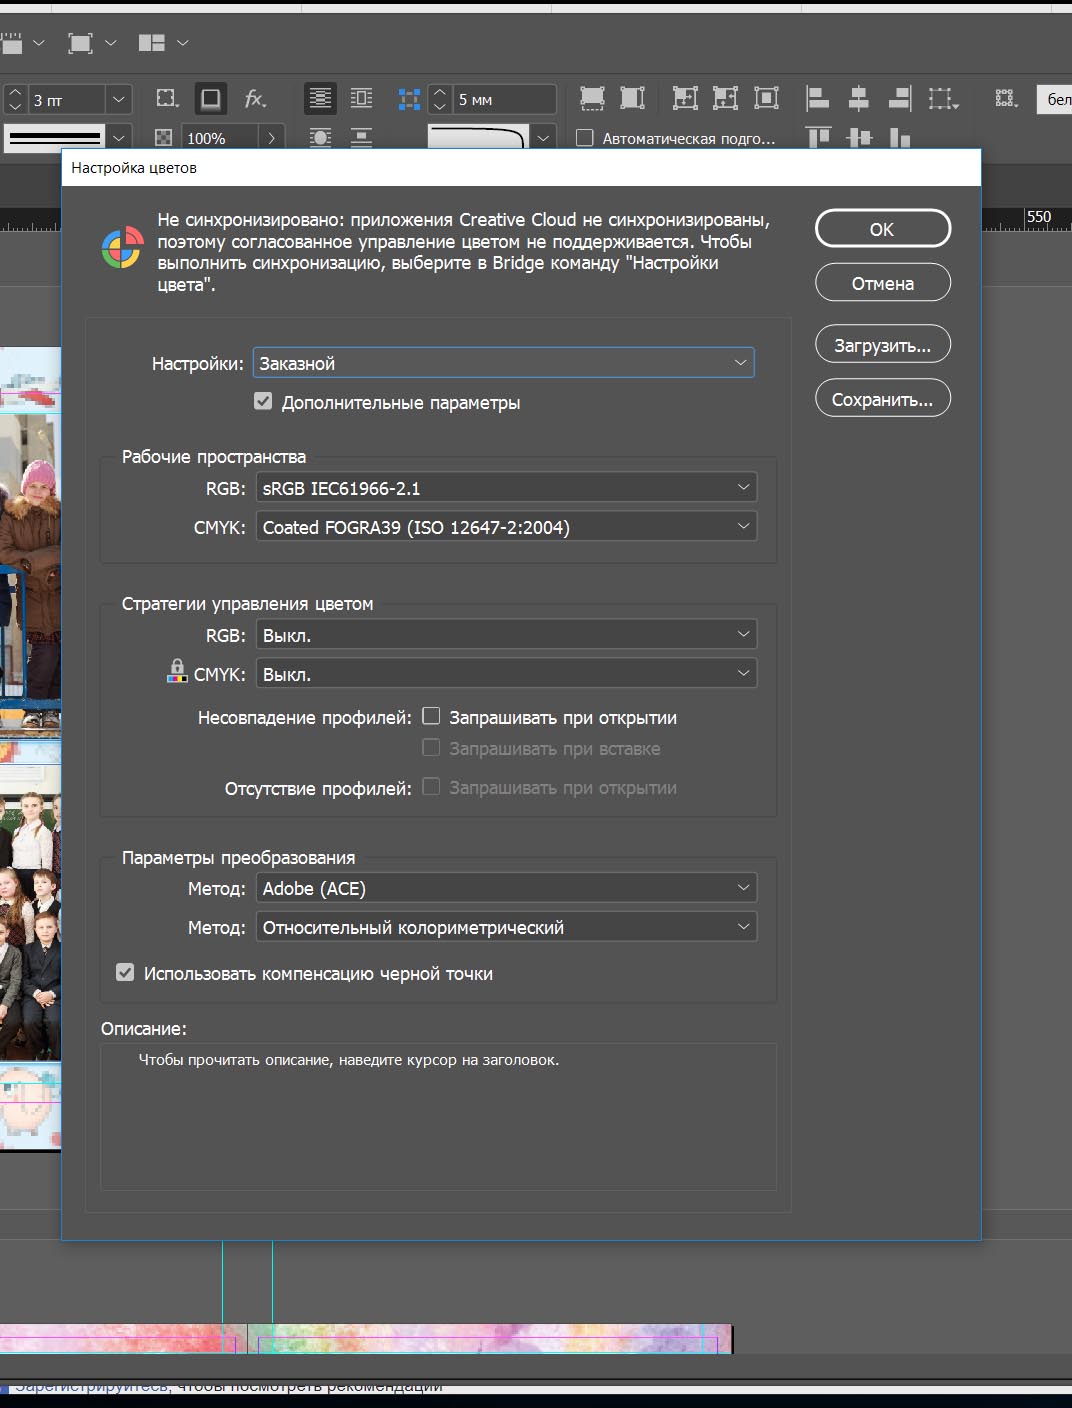This screenshot has height=1408, width=1072.
Task: Click the screen mode icon in top bar
Action: click(x=80, y=43)
